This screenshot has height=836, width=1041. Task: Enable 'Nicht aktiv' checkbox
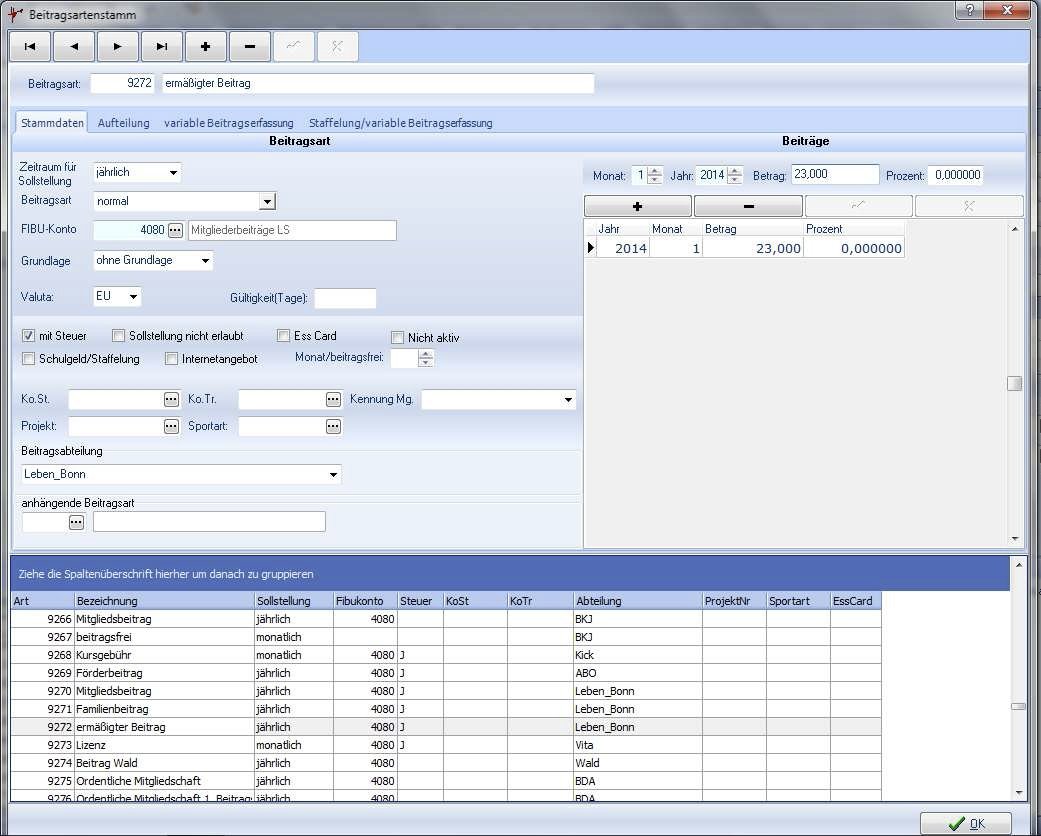click(398, 338)
